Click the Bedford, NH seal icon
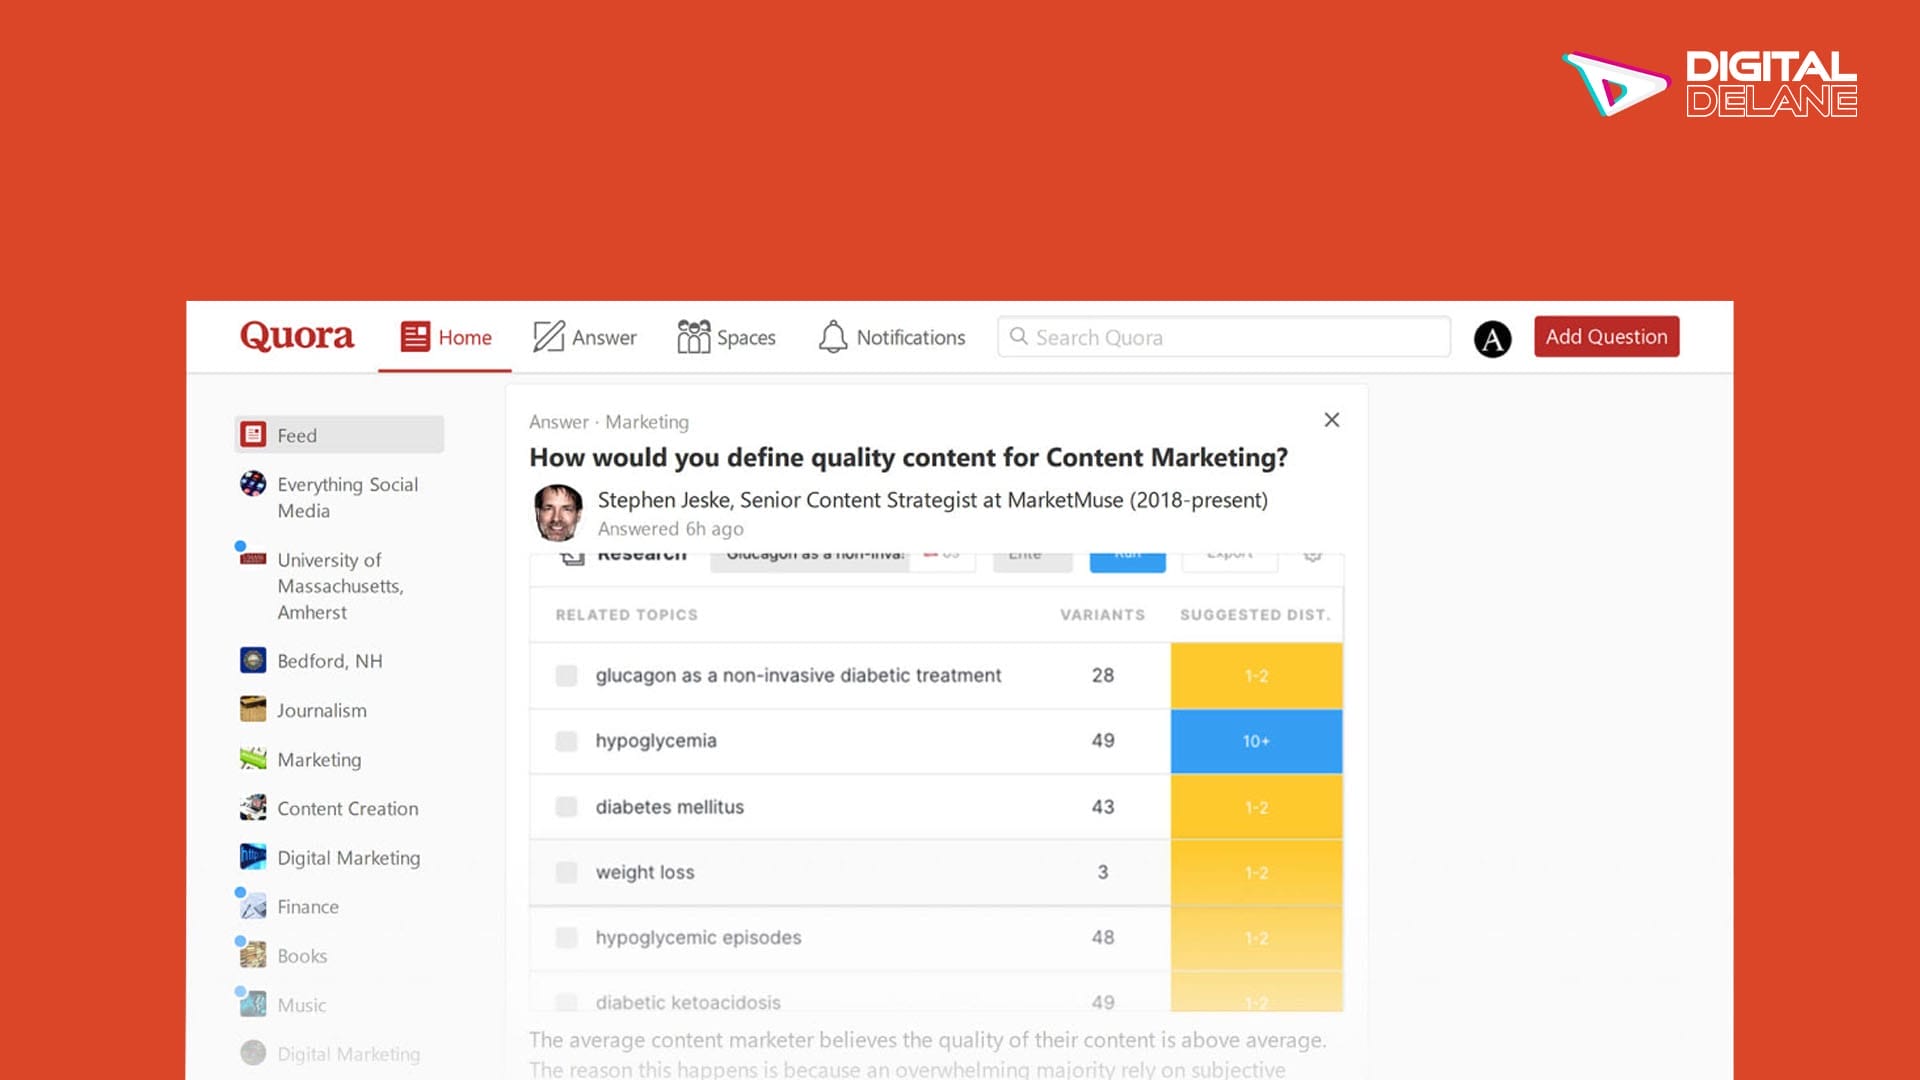This screenshot has height=1080, width=1920. click(253, 660)
